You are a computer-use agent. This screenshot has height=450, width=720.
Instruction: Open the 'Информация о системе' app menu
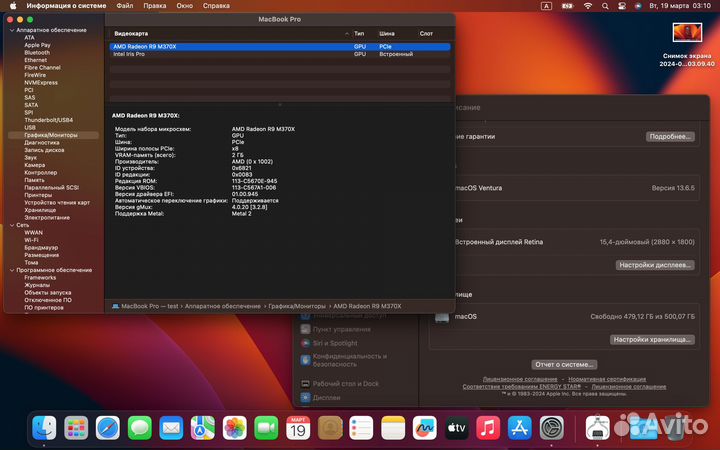pos(66,6)
